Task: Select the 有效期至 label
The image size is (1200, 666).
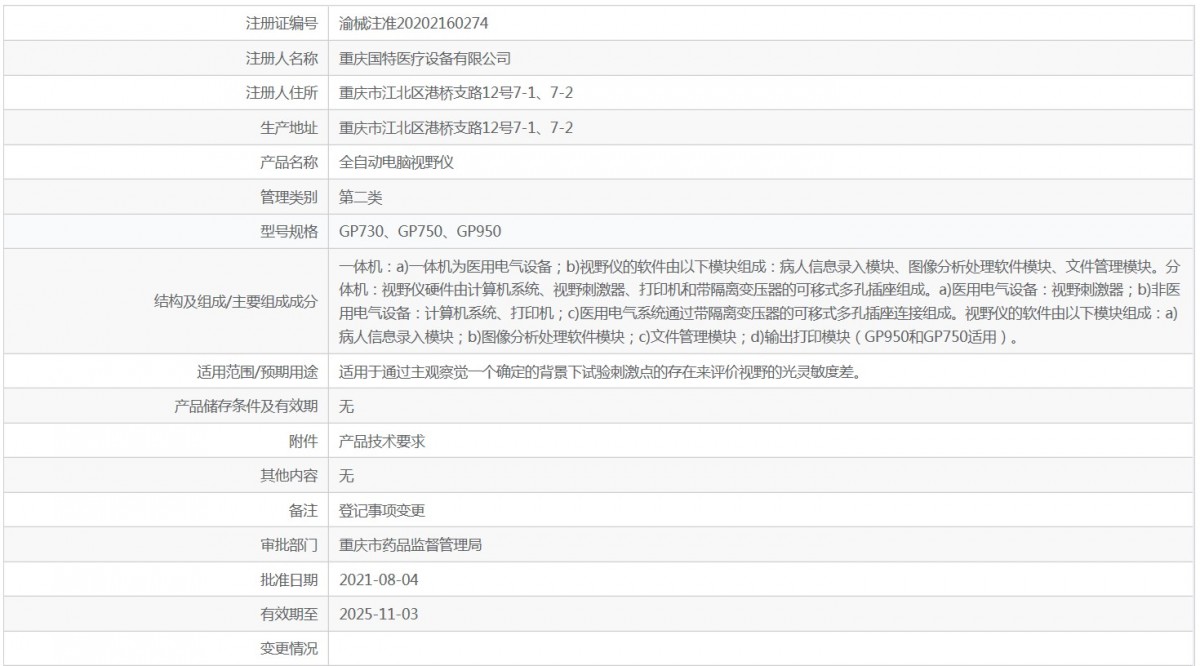Action: click(289, 615)
